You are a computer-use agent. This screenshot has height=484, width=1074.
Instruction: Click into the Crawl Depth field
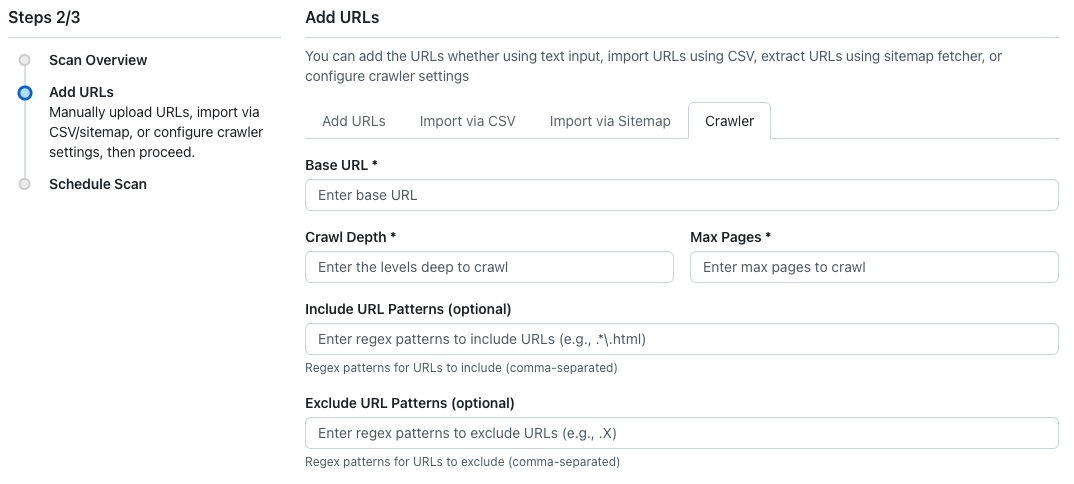[489, 267]
